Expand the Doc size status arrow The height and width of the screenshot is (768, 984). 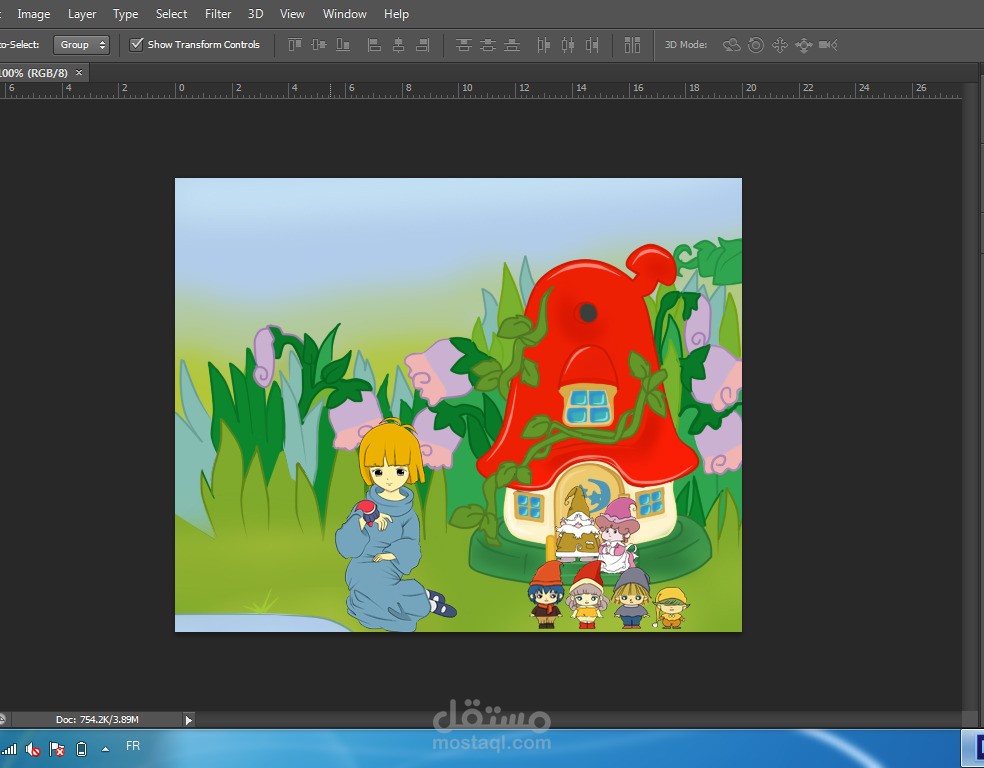pyautogui.click(x=188, y=720)
